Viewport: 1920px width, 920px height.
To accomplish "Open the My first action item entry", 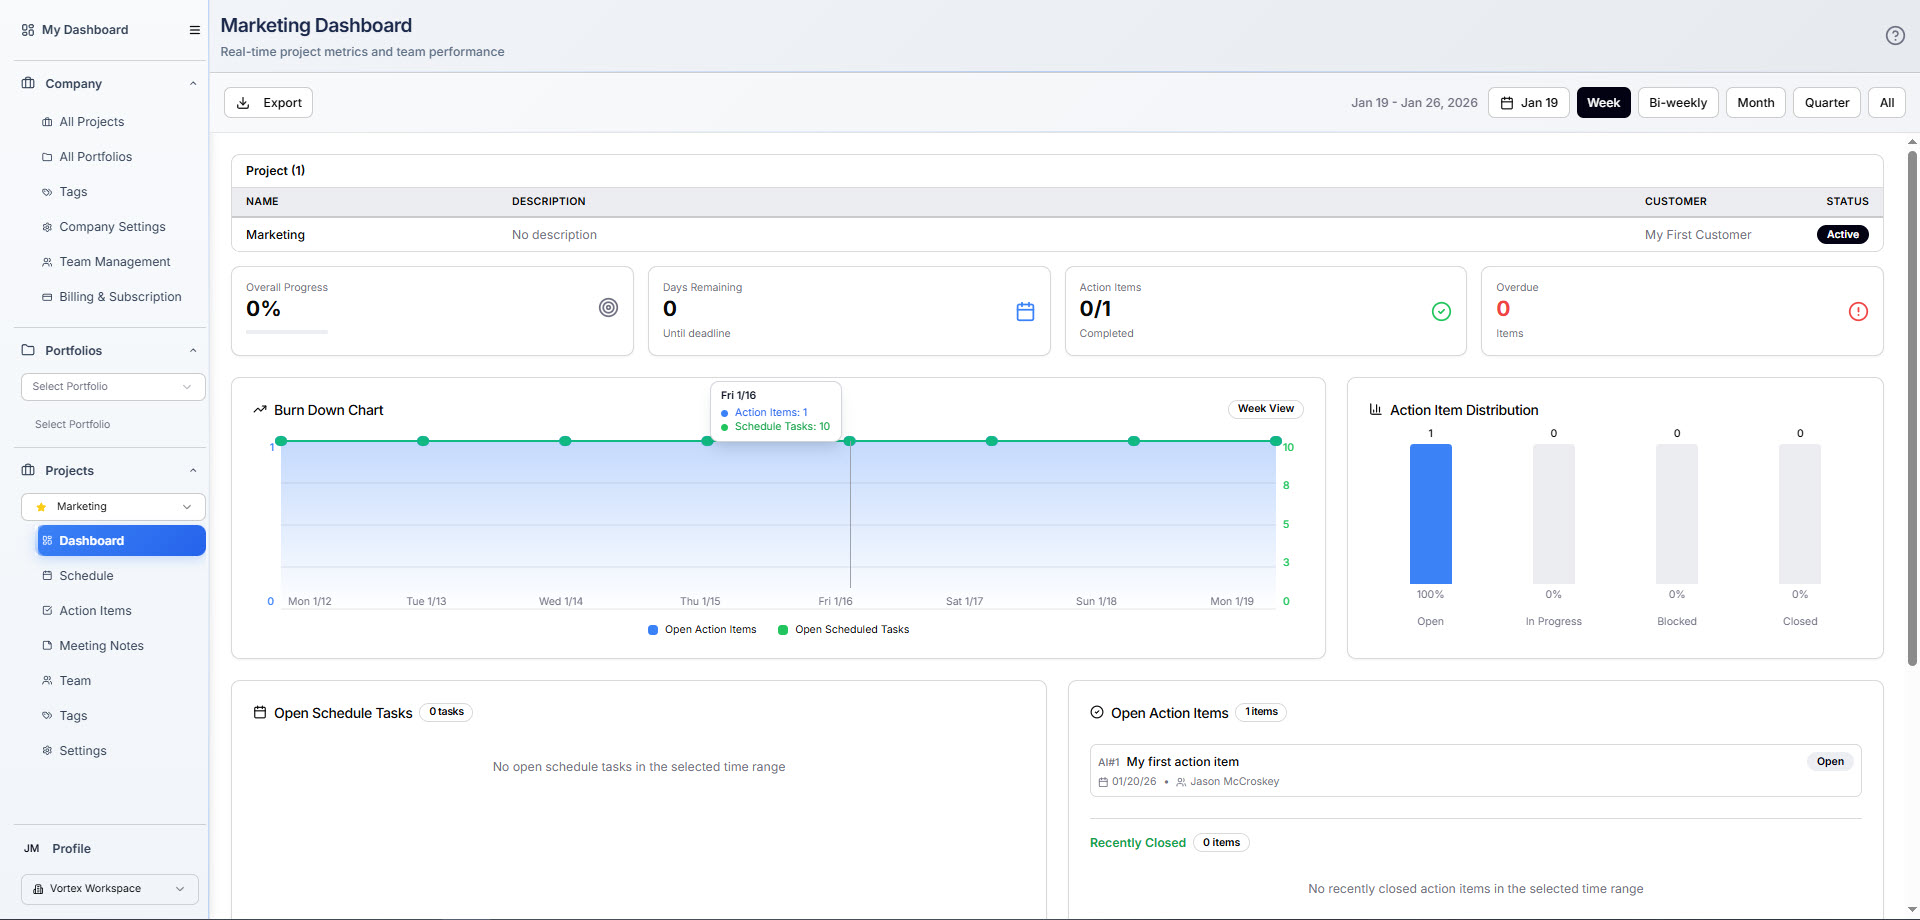I will (x=1182, y=762).
